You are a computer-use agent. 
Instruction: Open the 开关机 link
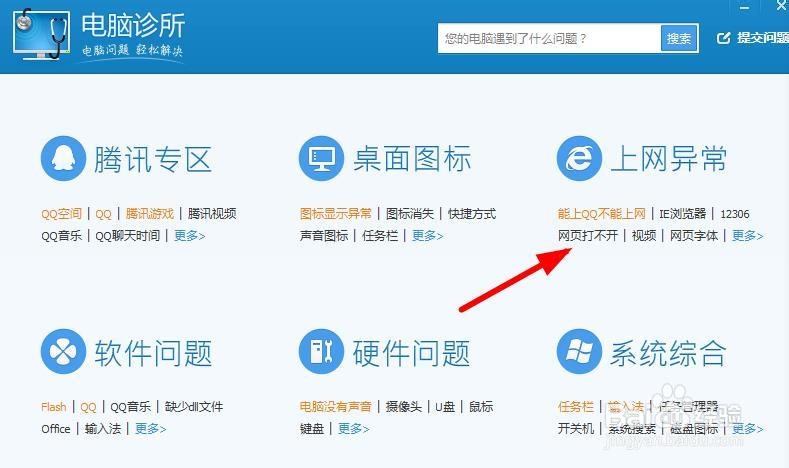tap(576, 429)
